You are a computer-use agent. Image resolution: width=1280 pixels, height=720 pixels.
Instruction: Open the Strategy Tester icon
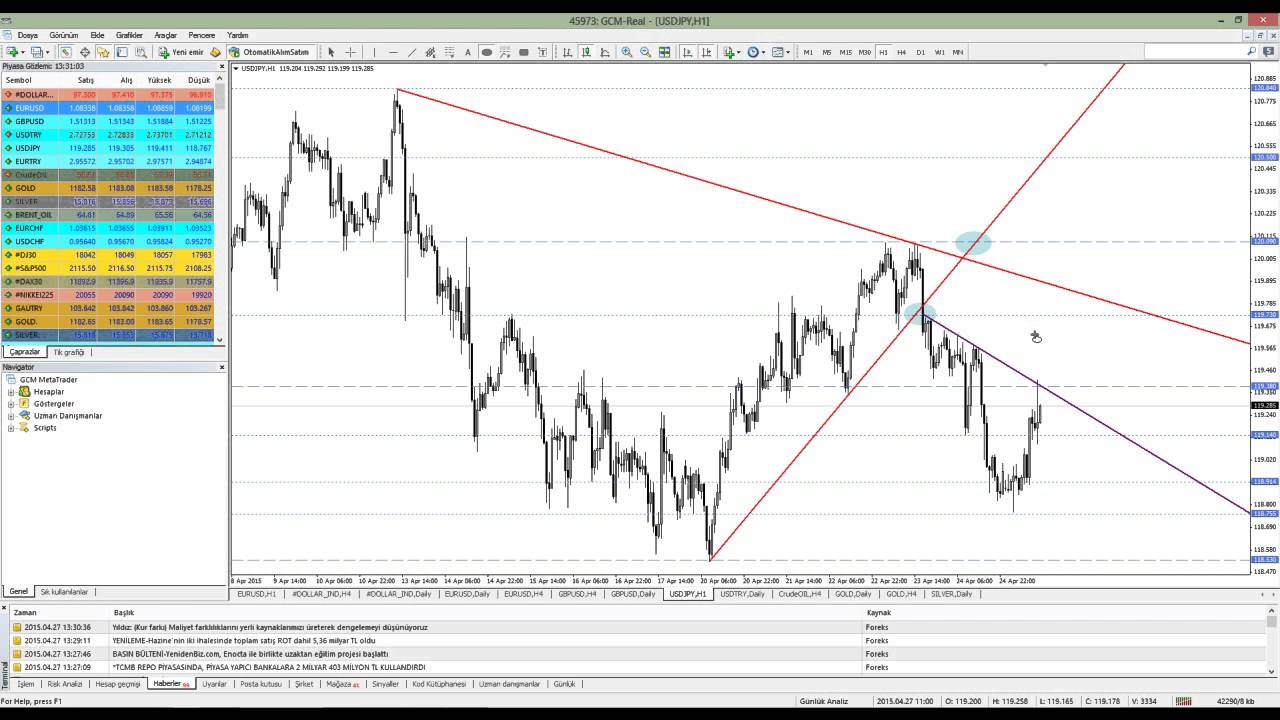pos(141,52)
